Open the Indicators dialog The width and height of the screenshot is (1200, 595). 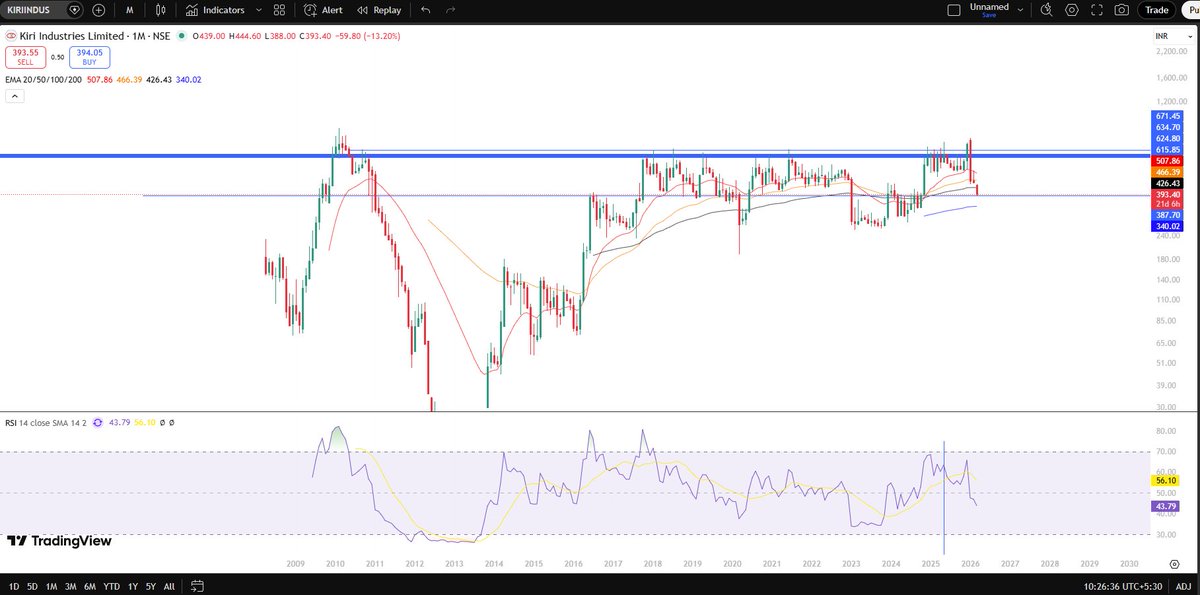tap(214, 10)
